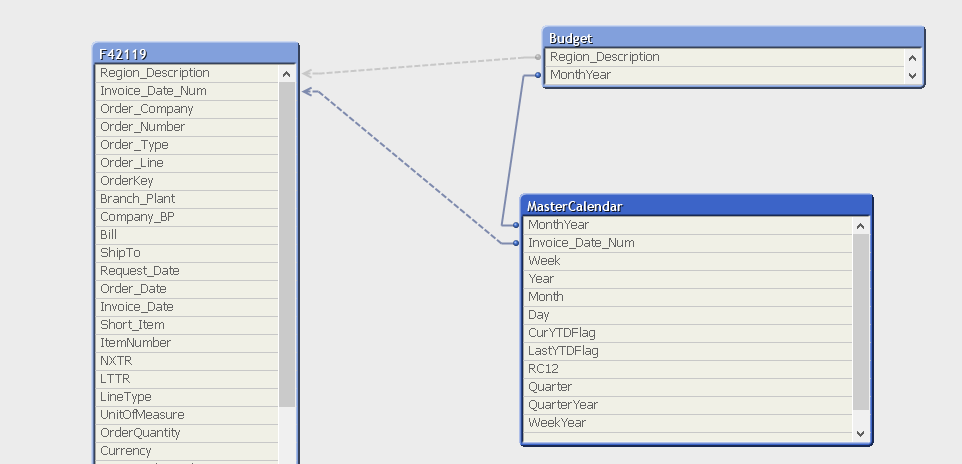This screenshot has height=464, width=962.
Task: Select the Order_Type field
Action: pos(187,145)
